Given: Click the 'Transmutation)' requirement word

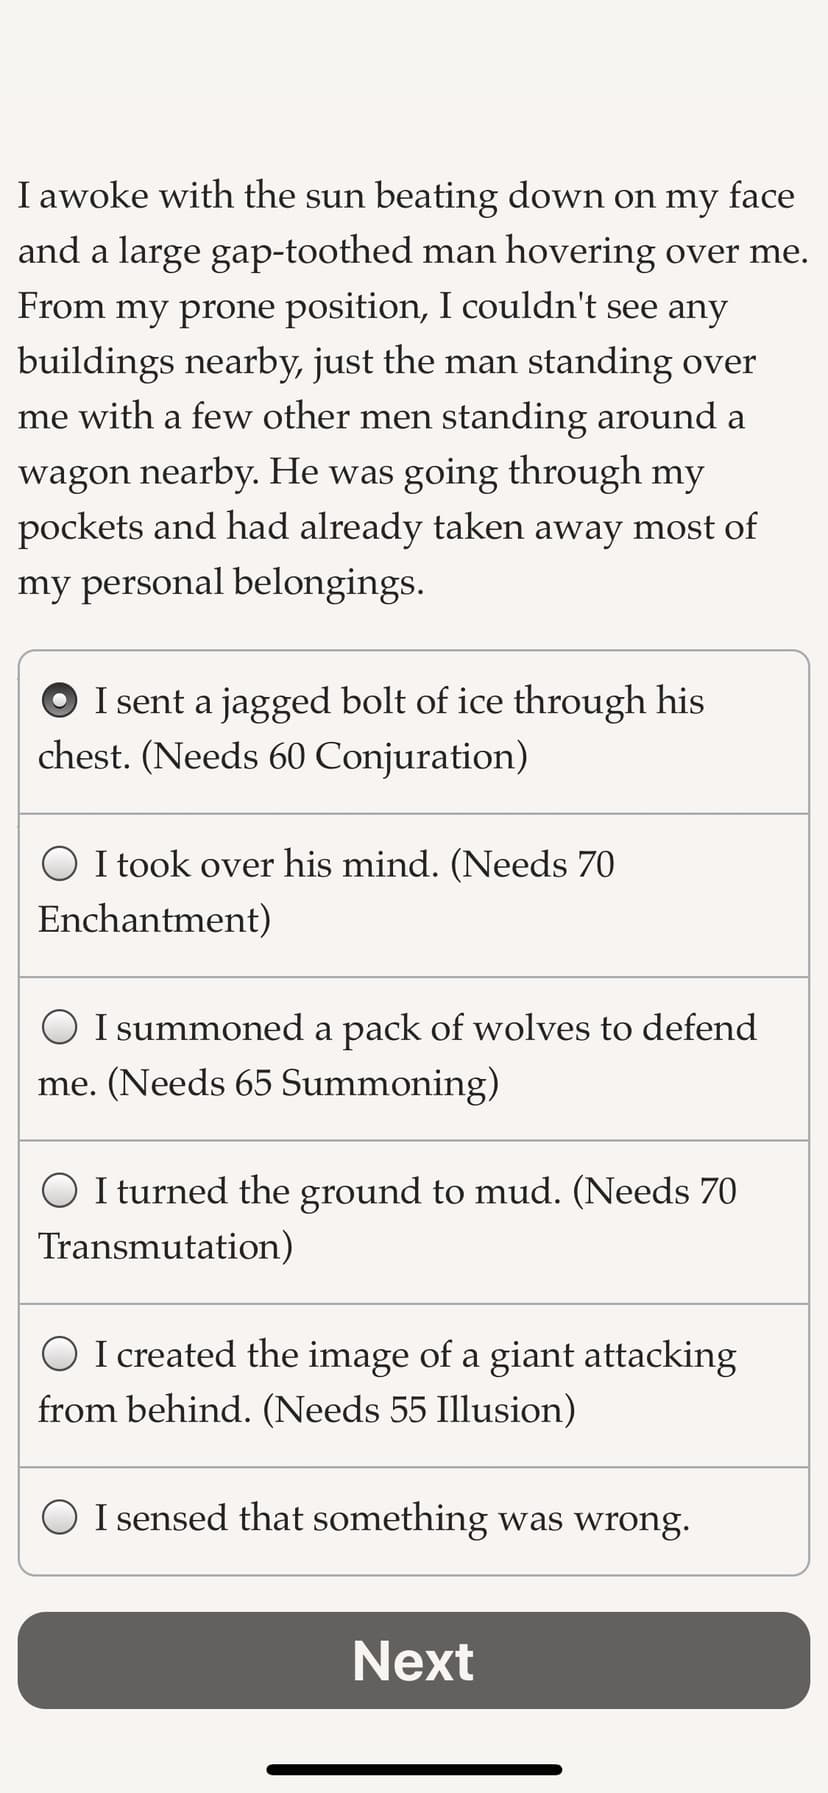Looking at the screenshot, I should click(165, 1247).
